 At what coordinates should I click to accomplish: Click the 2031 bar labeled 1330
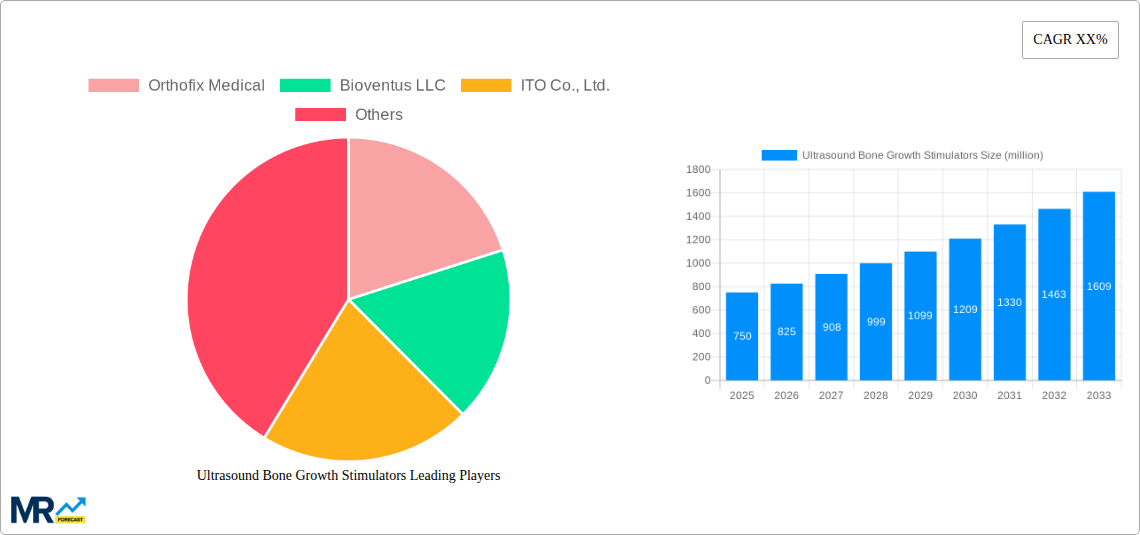(1009, 302)
